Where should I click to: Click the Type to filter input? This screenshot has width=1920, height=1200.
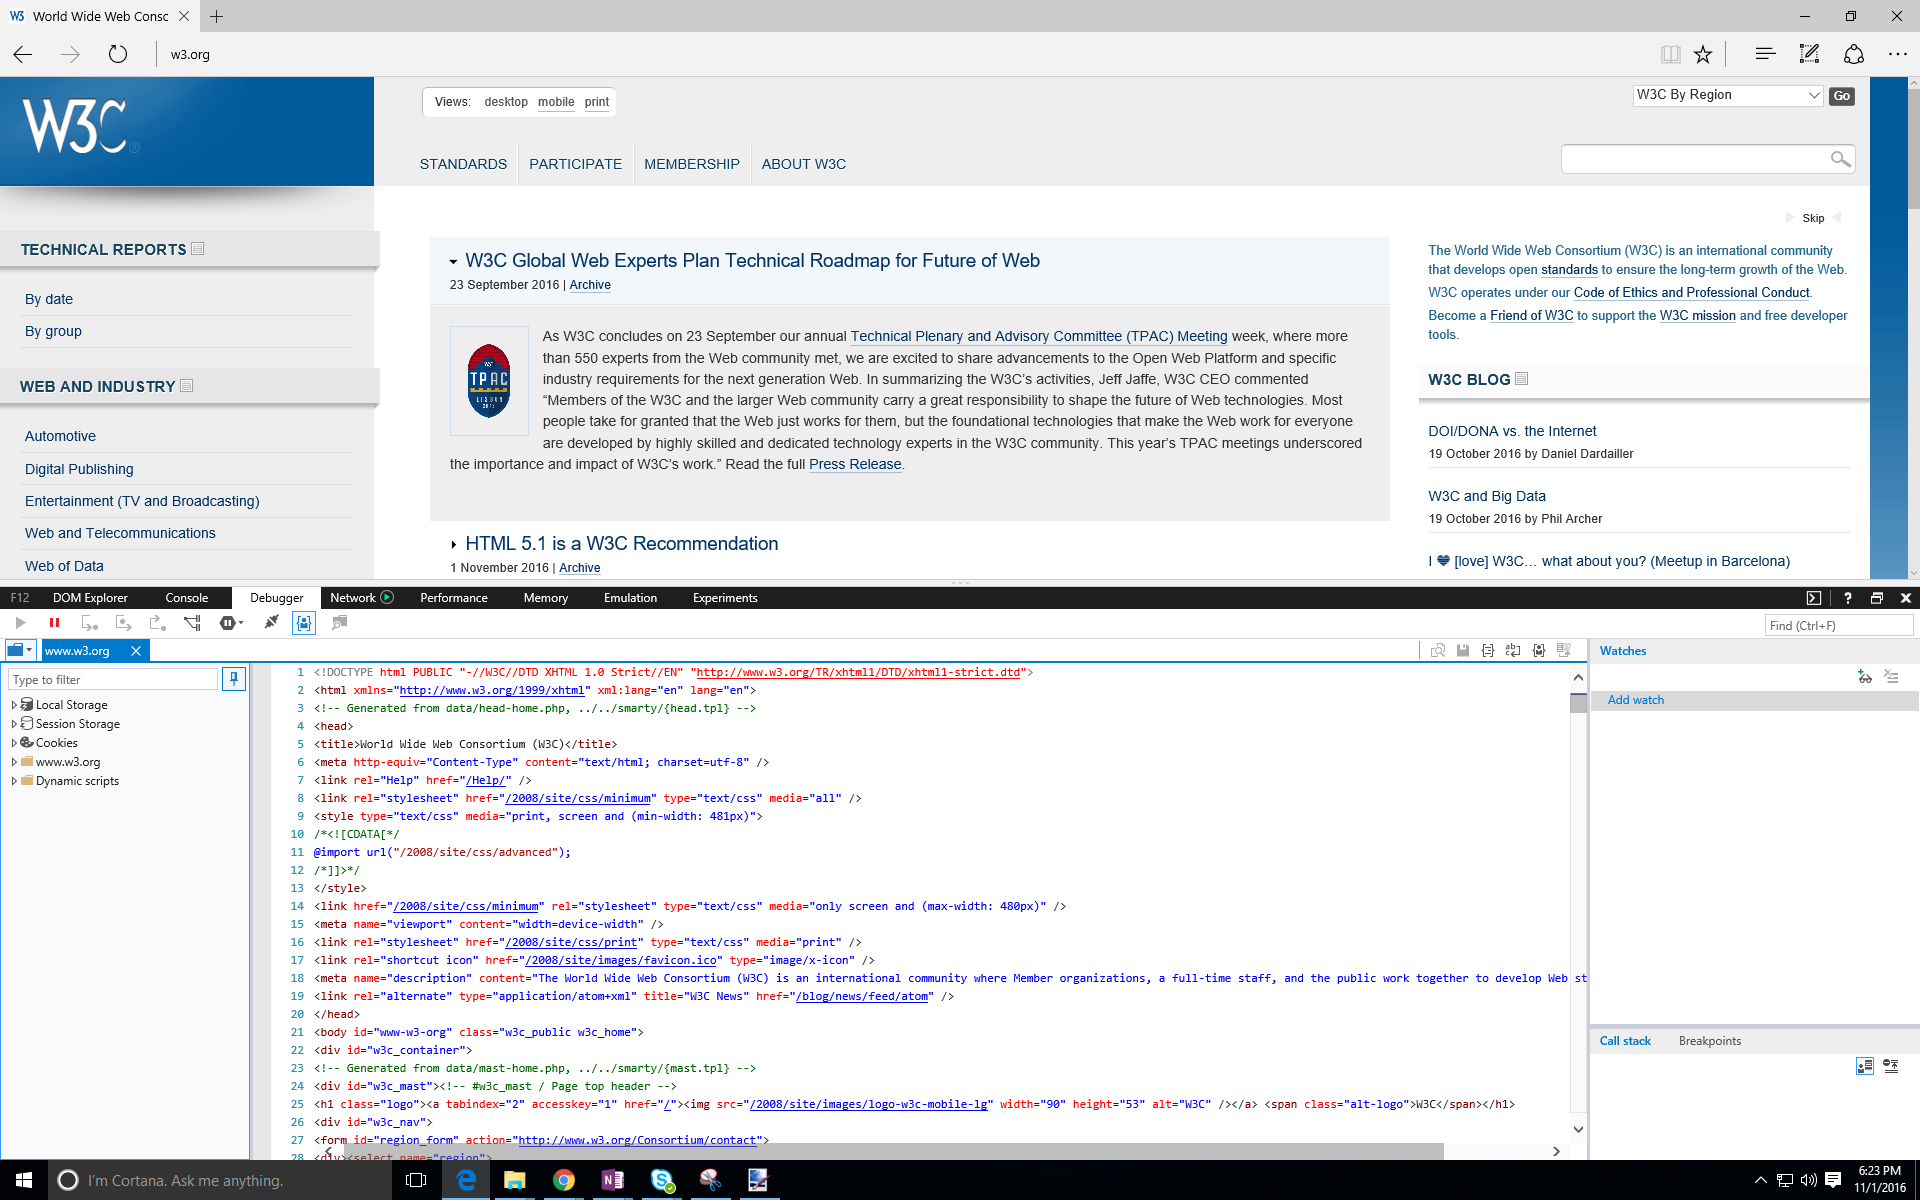(x=113, y=680)
